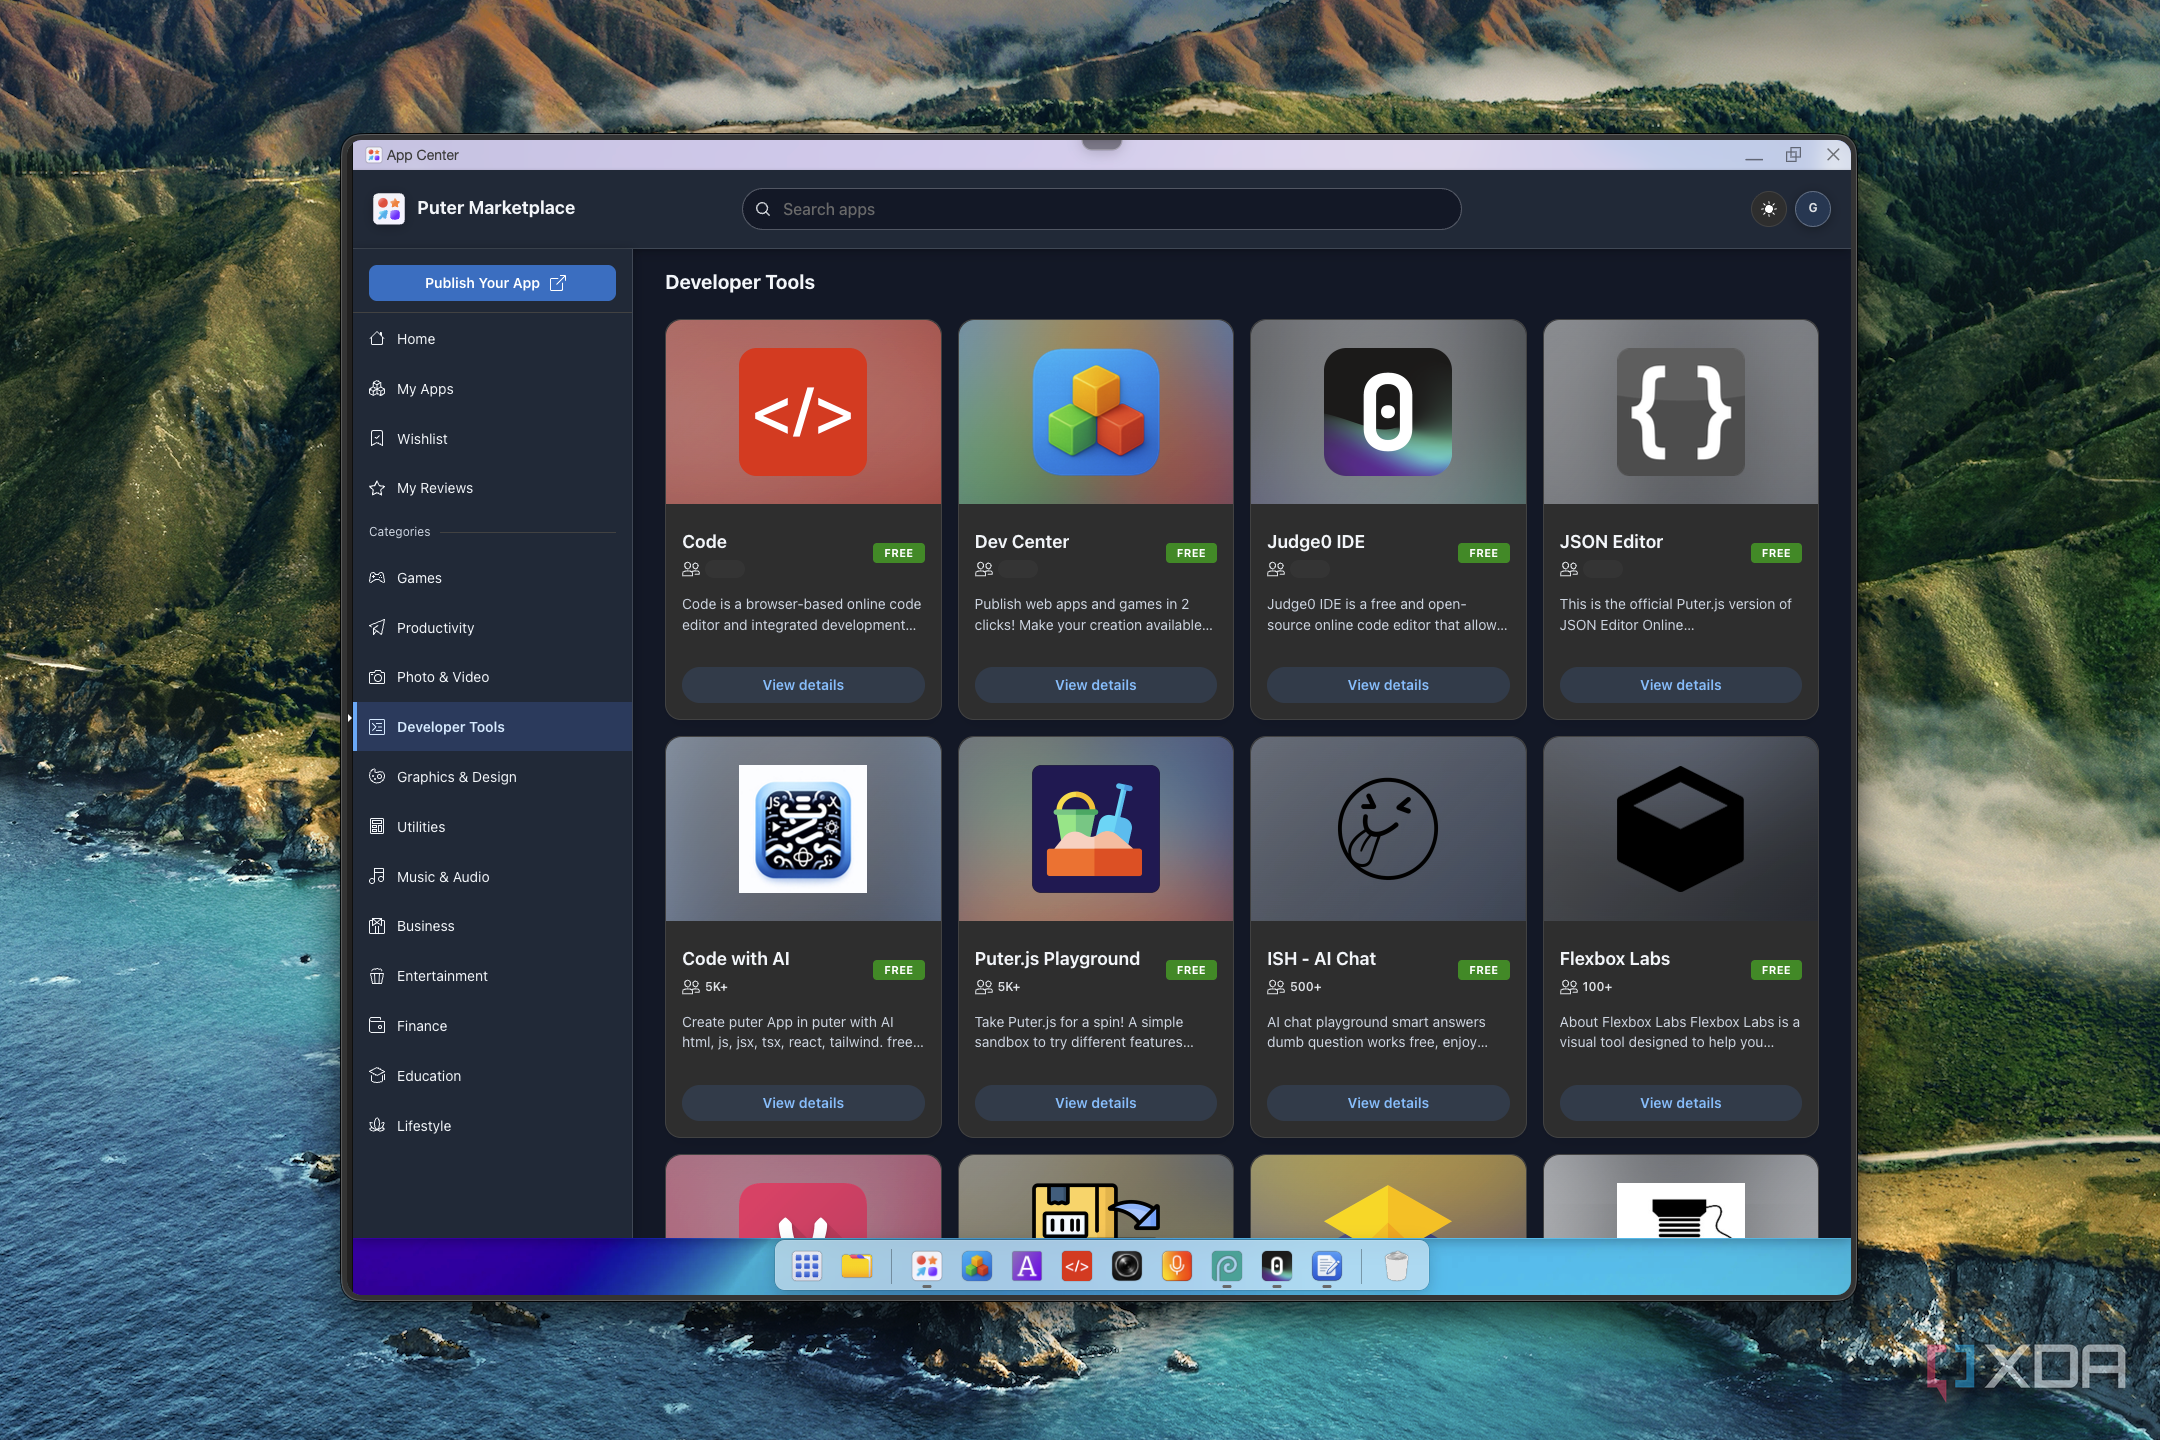Select the Education category
Screen dimensions: 2160x1440
click(x=492, y=1076)
